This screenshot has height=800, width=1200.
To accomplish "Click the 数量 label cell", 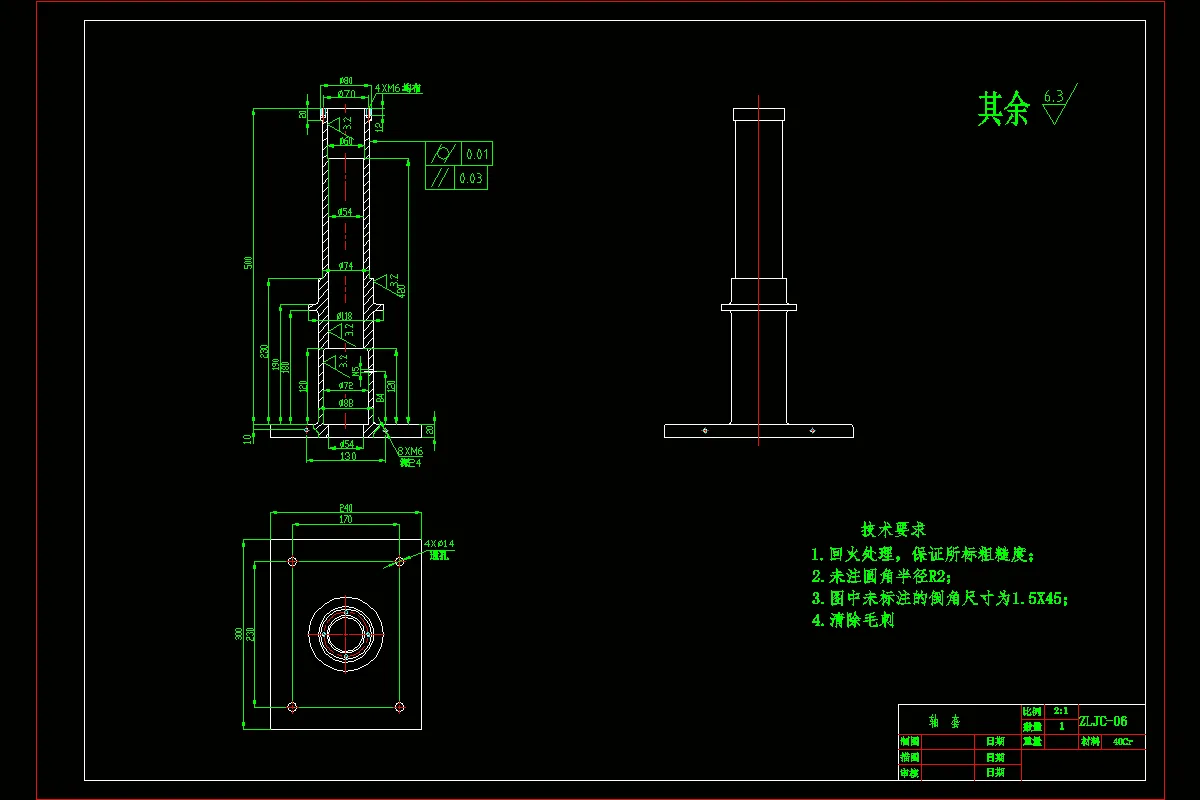I will [x=1033, y=726].
